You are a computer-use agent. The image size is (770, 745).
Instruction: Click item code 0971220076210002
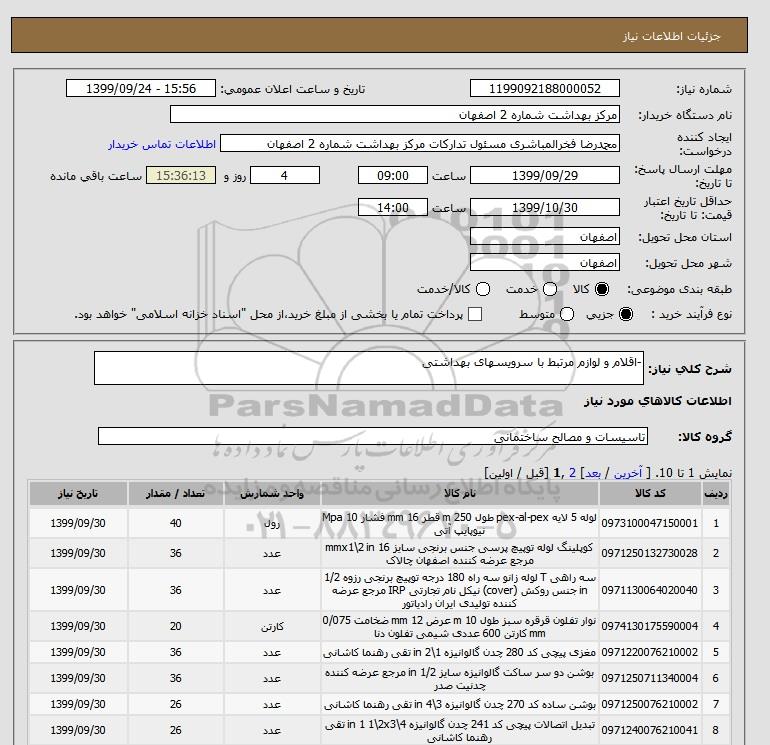pos(650,653)
